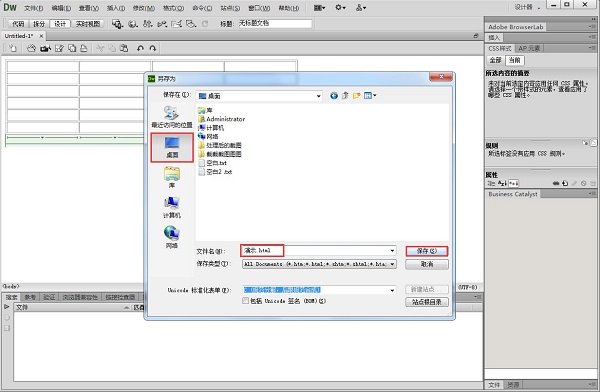Select 最近访问的位置 in save dialog sidebar
The height and width of the screenshot is (392, 600).
click(x=171, y=117)
